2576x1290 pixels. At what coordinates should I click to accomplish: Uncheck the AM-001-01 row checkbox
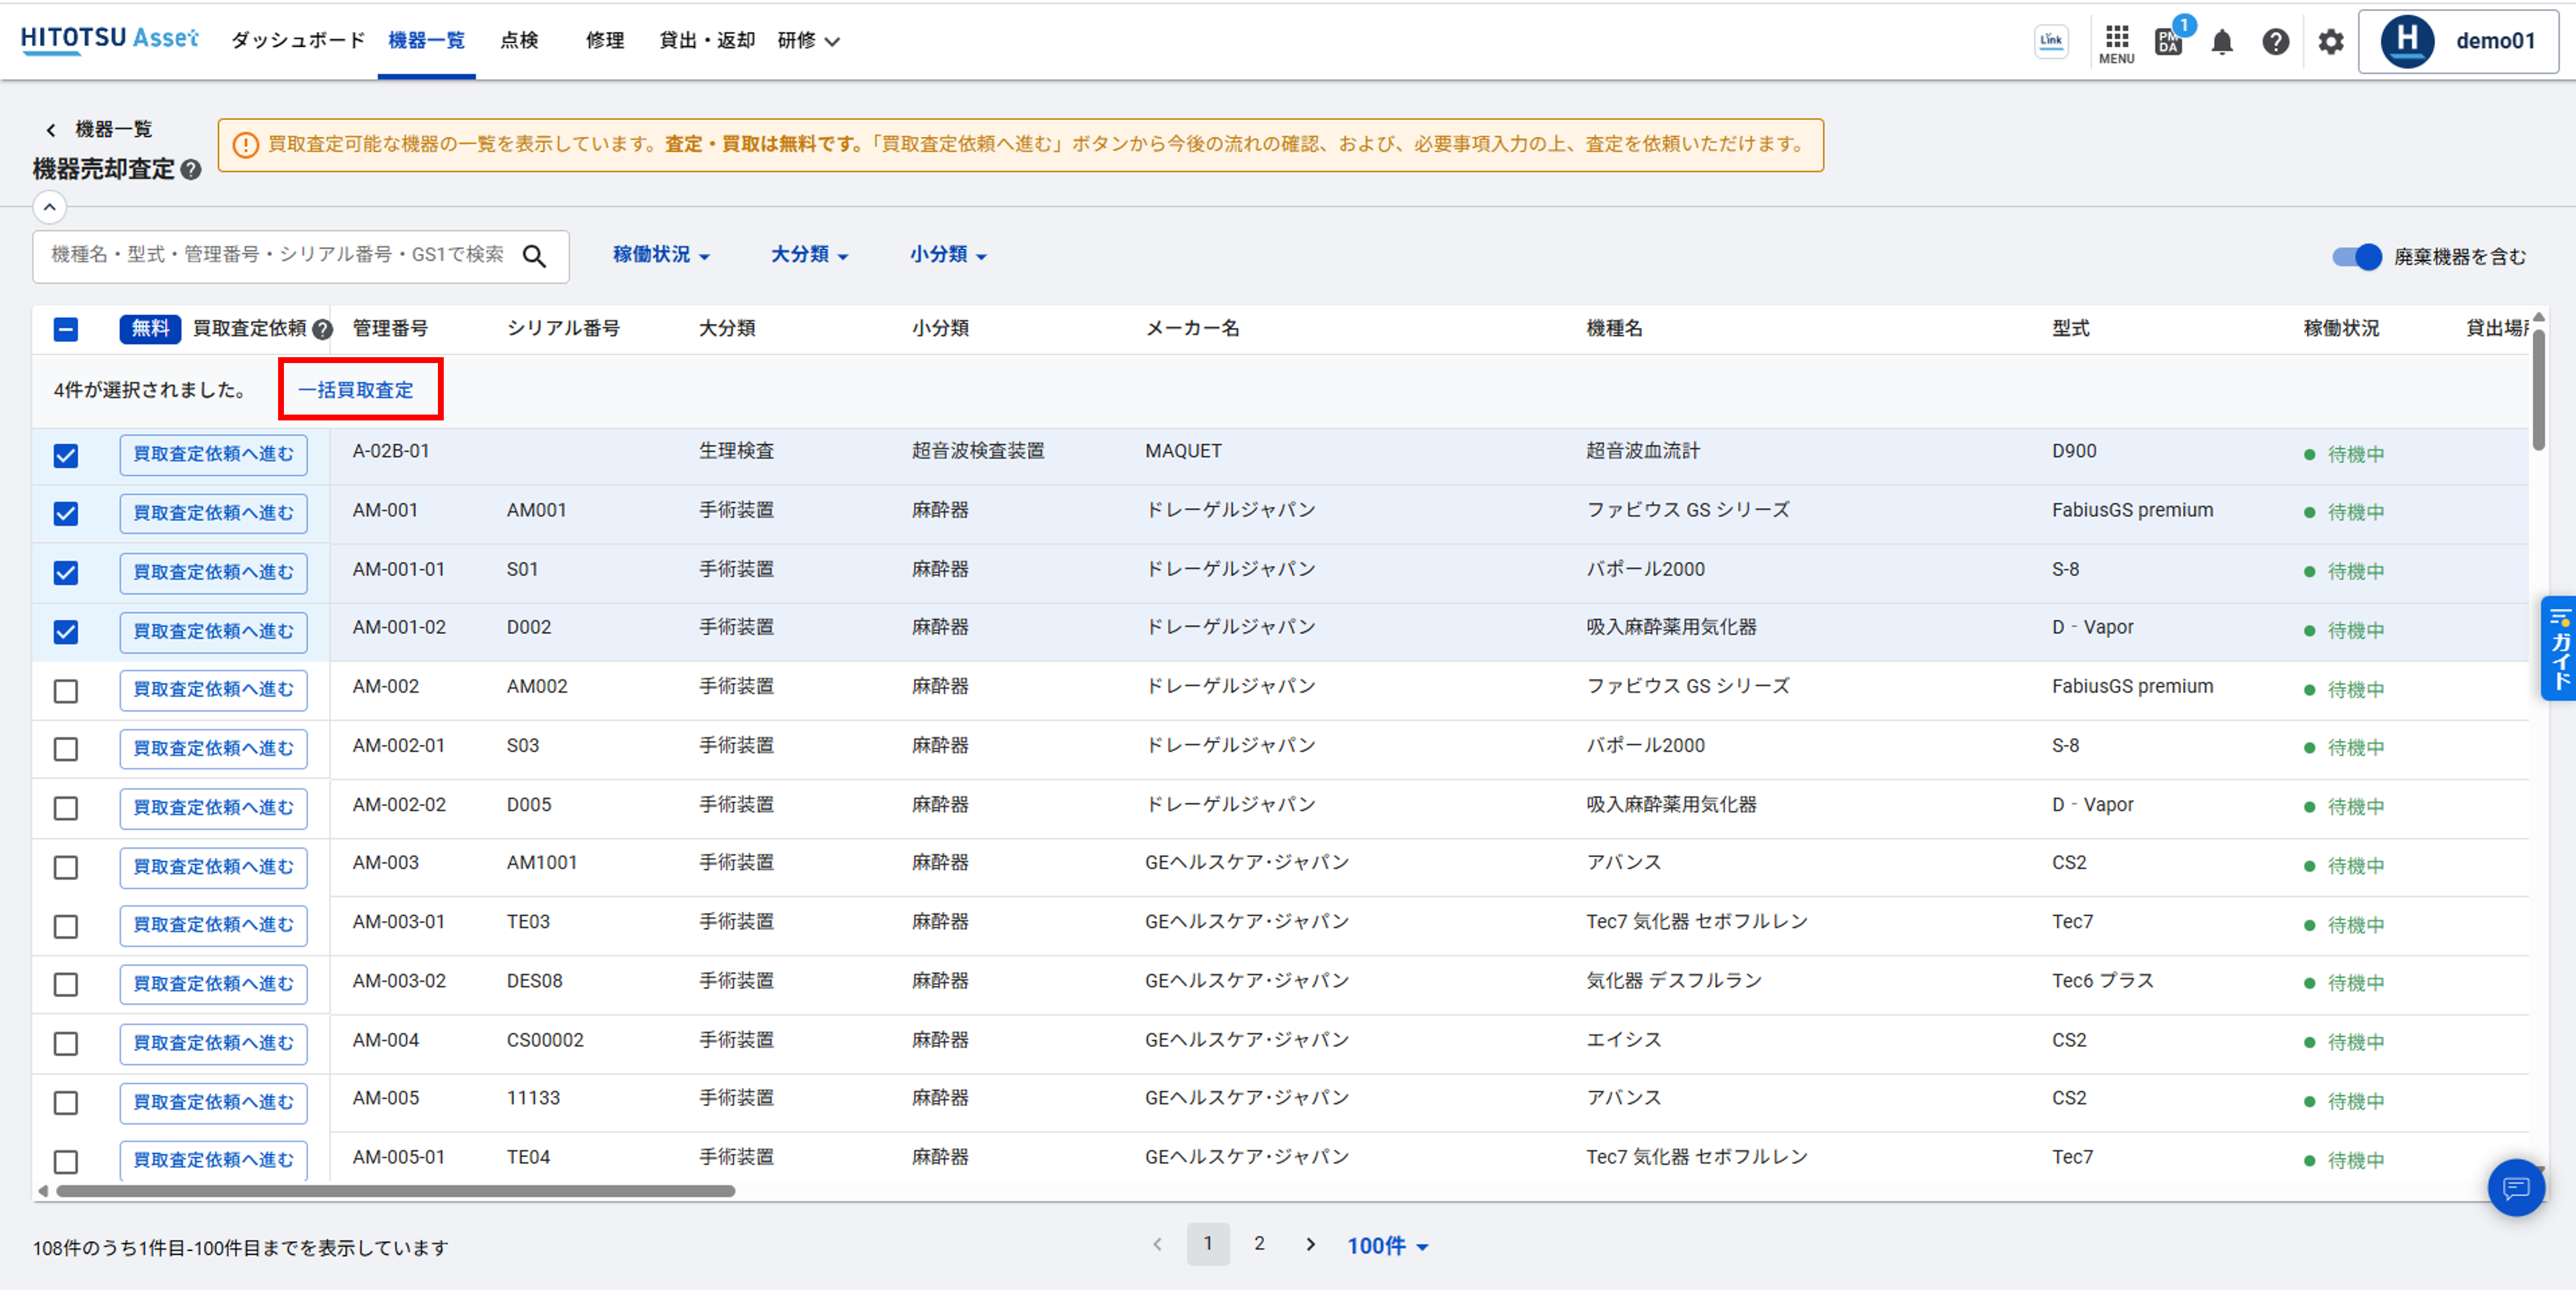coord(66,573)
